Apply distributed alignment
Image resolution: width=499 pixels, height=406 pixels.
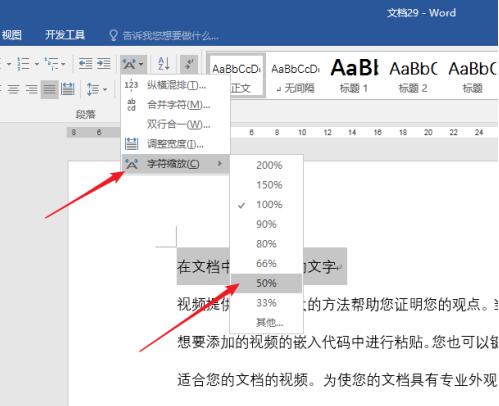click(68, 89)
